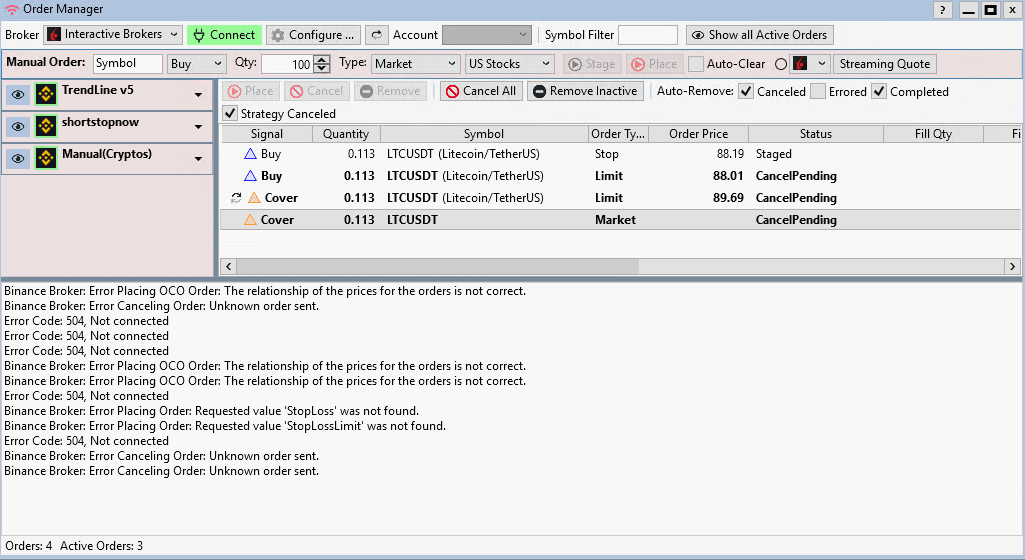Screen dimensions: 1025x560
Task: Click the Cancel All button
Action: 481,91
